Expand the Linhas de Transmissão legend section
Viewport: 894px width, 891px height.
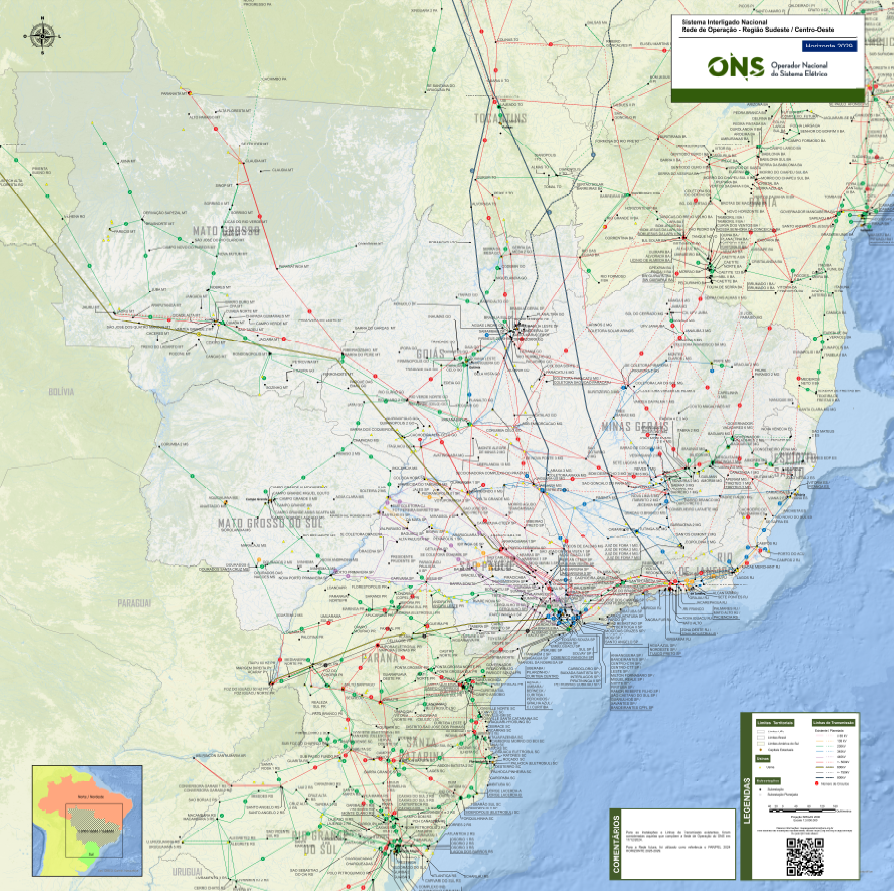tap(833, 723)
